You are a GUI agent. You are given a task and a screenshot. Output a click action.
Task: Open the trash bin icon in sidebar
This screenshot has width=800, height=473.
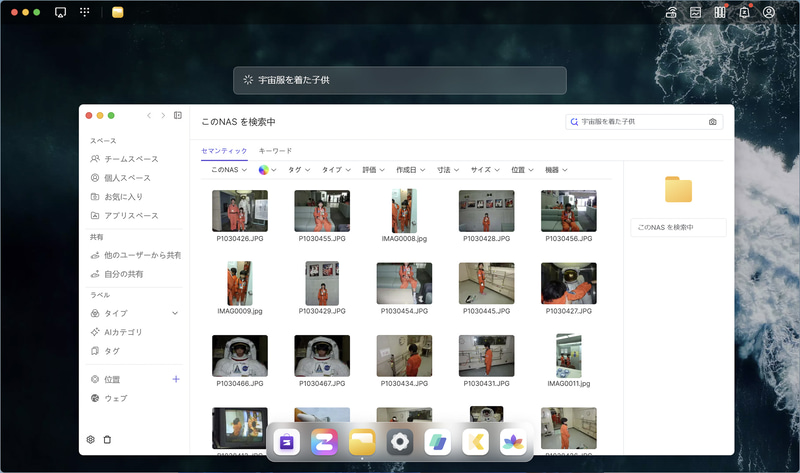tap(107, 439)
